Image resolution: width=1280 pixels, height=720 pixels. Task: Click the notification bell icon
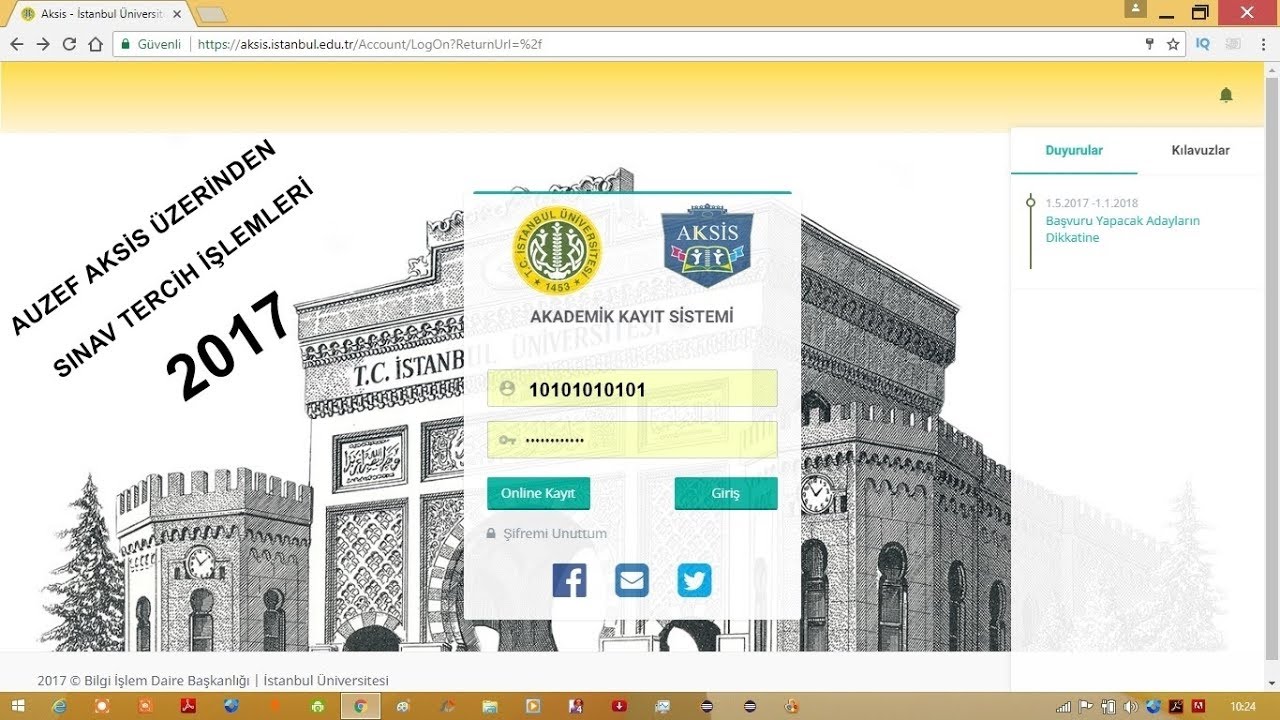[1226, 95]
